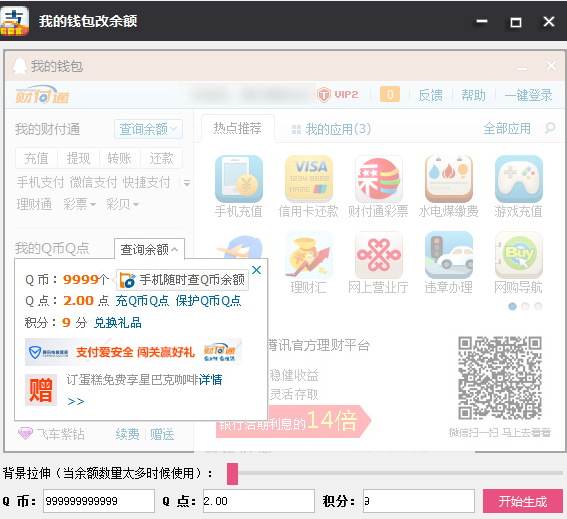Expand more payment options arrow
Image resolution: width=567 pixels, height=519 pixels.
187,183
